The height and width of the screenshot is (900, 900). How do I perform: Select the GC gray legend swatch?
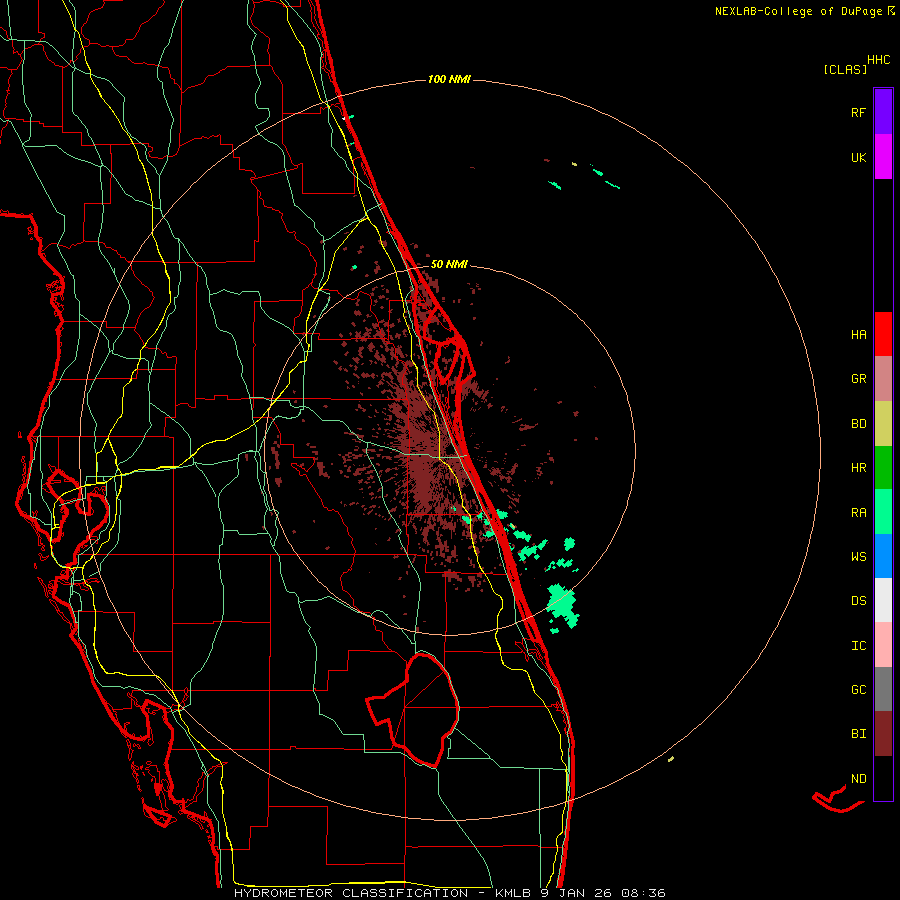tap(883, 689)
